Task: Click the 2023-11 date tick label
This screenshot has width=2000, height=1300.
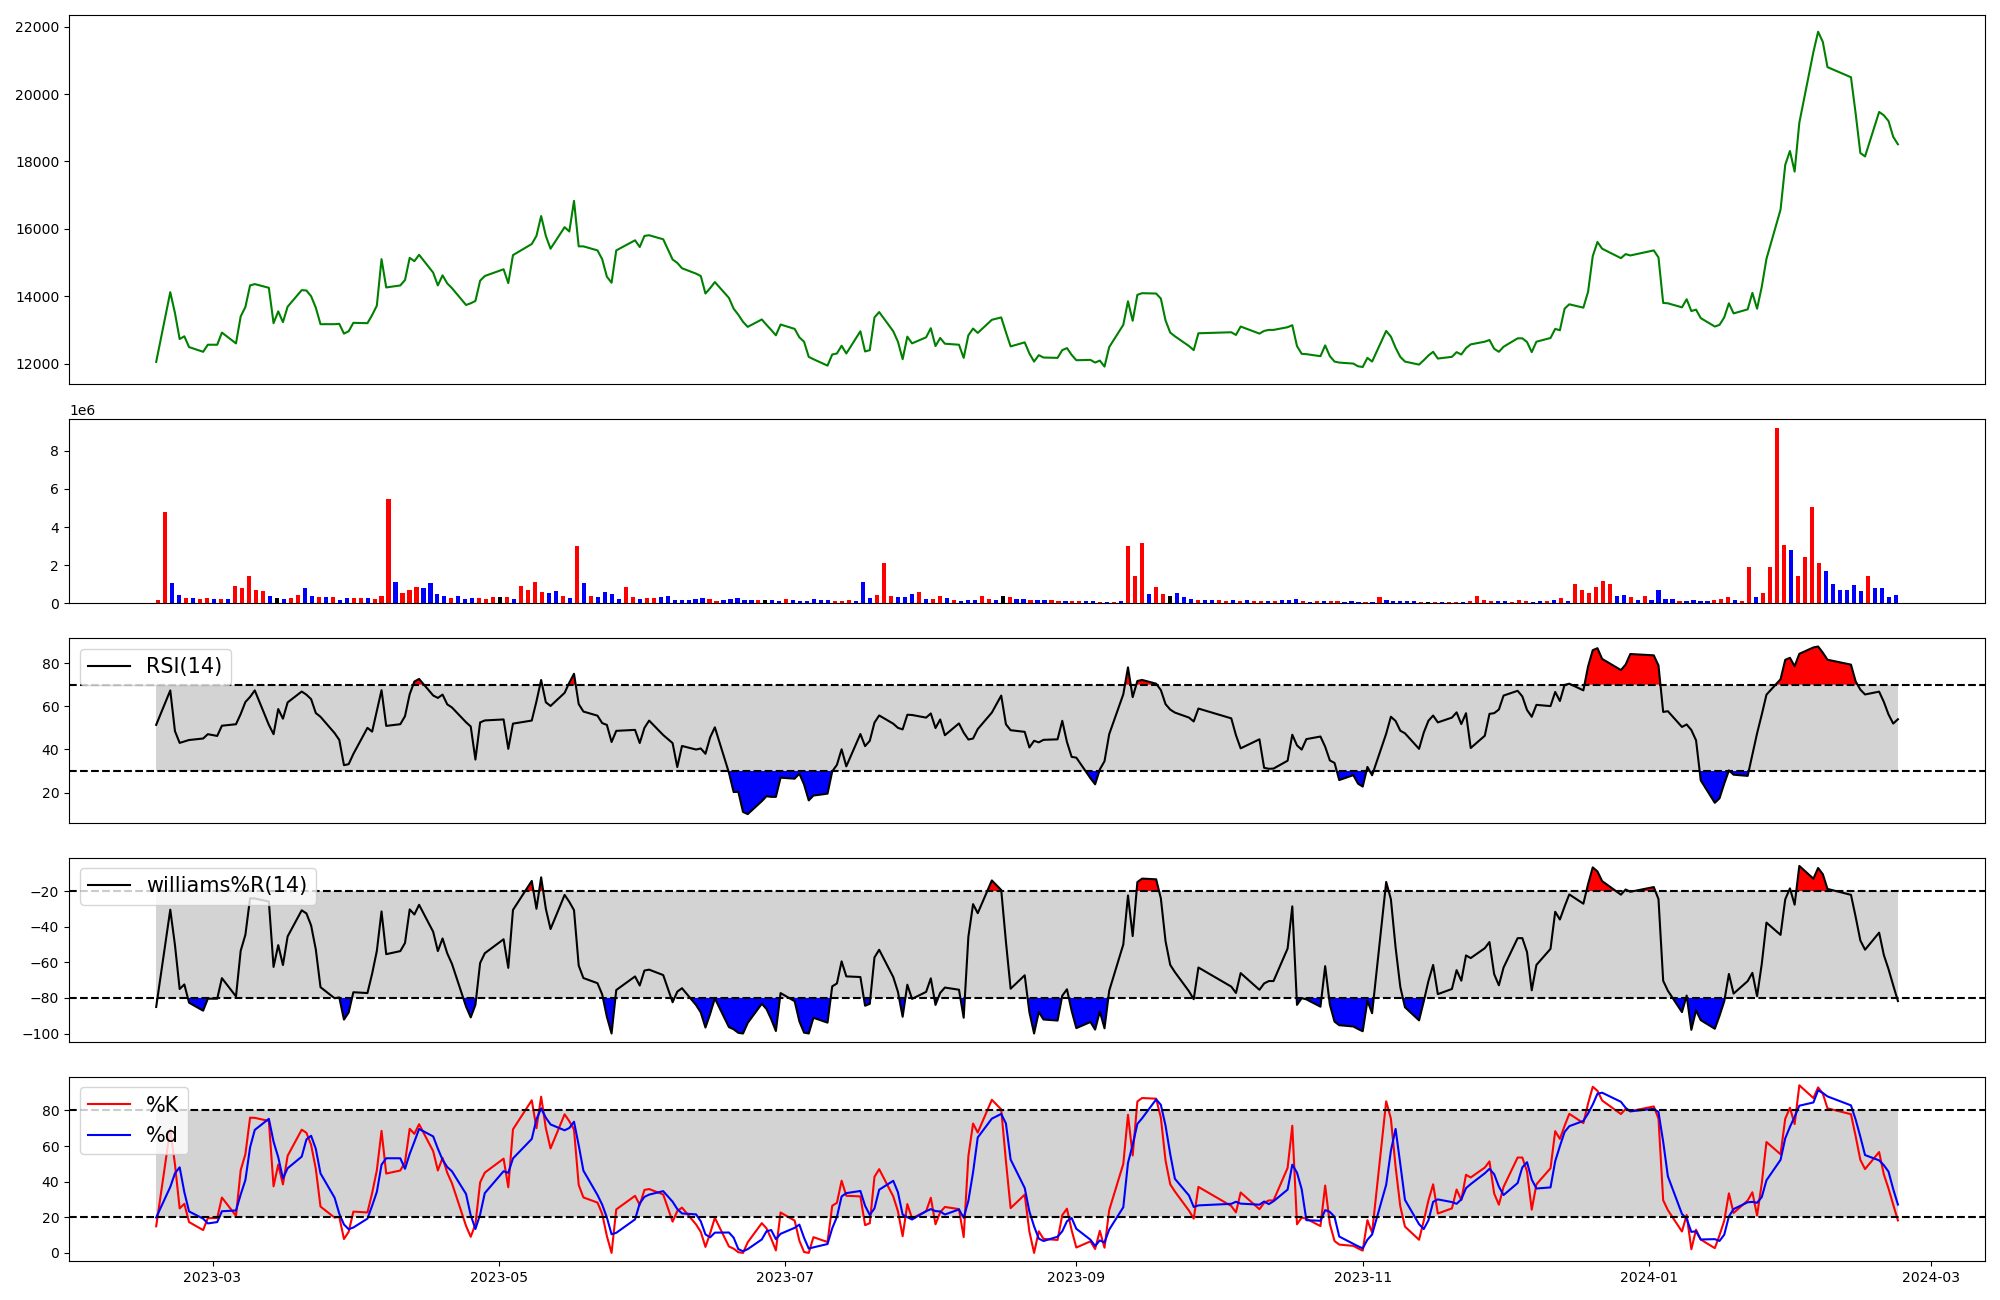Action: tap(1363, 1277)
